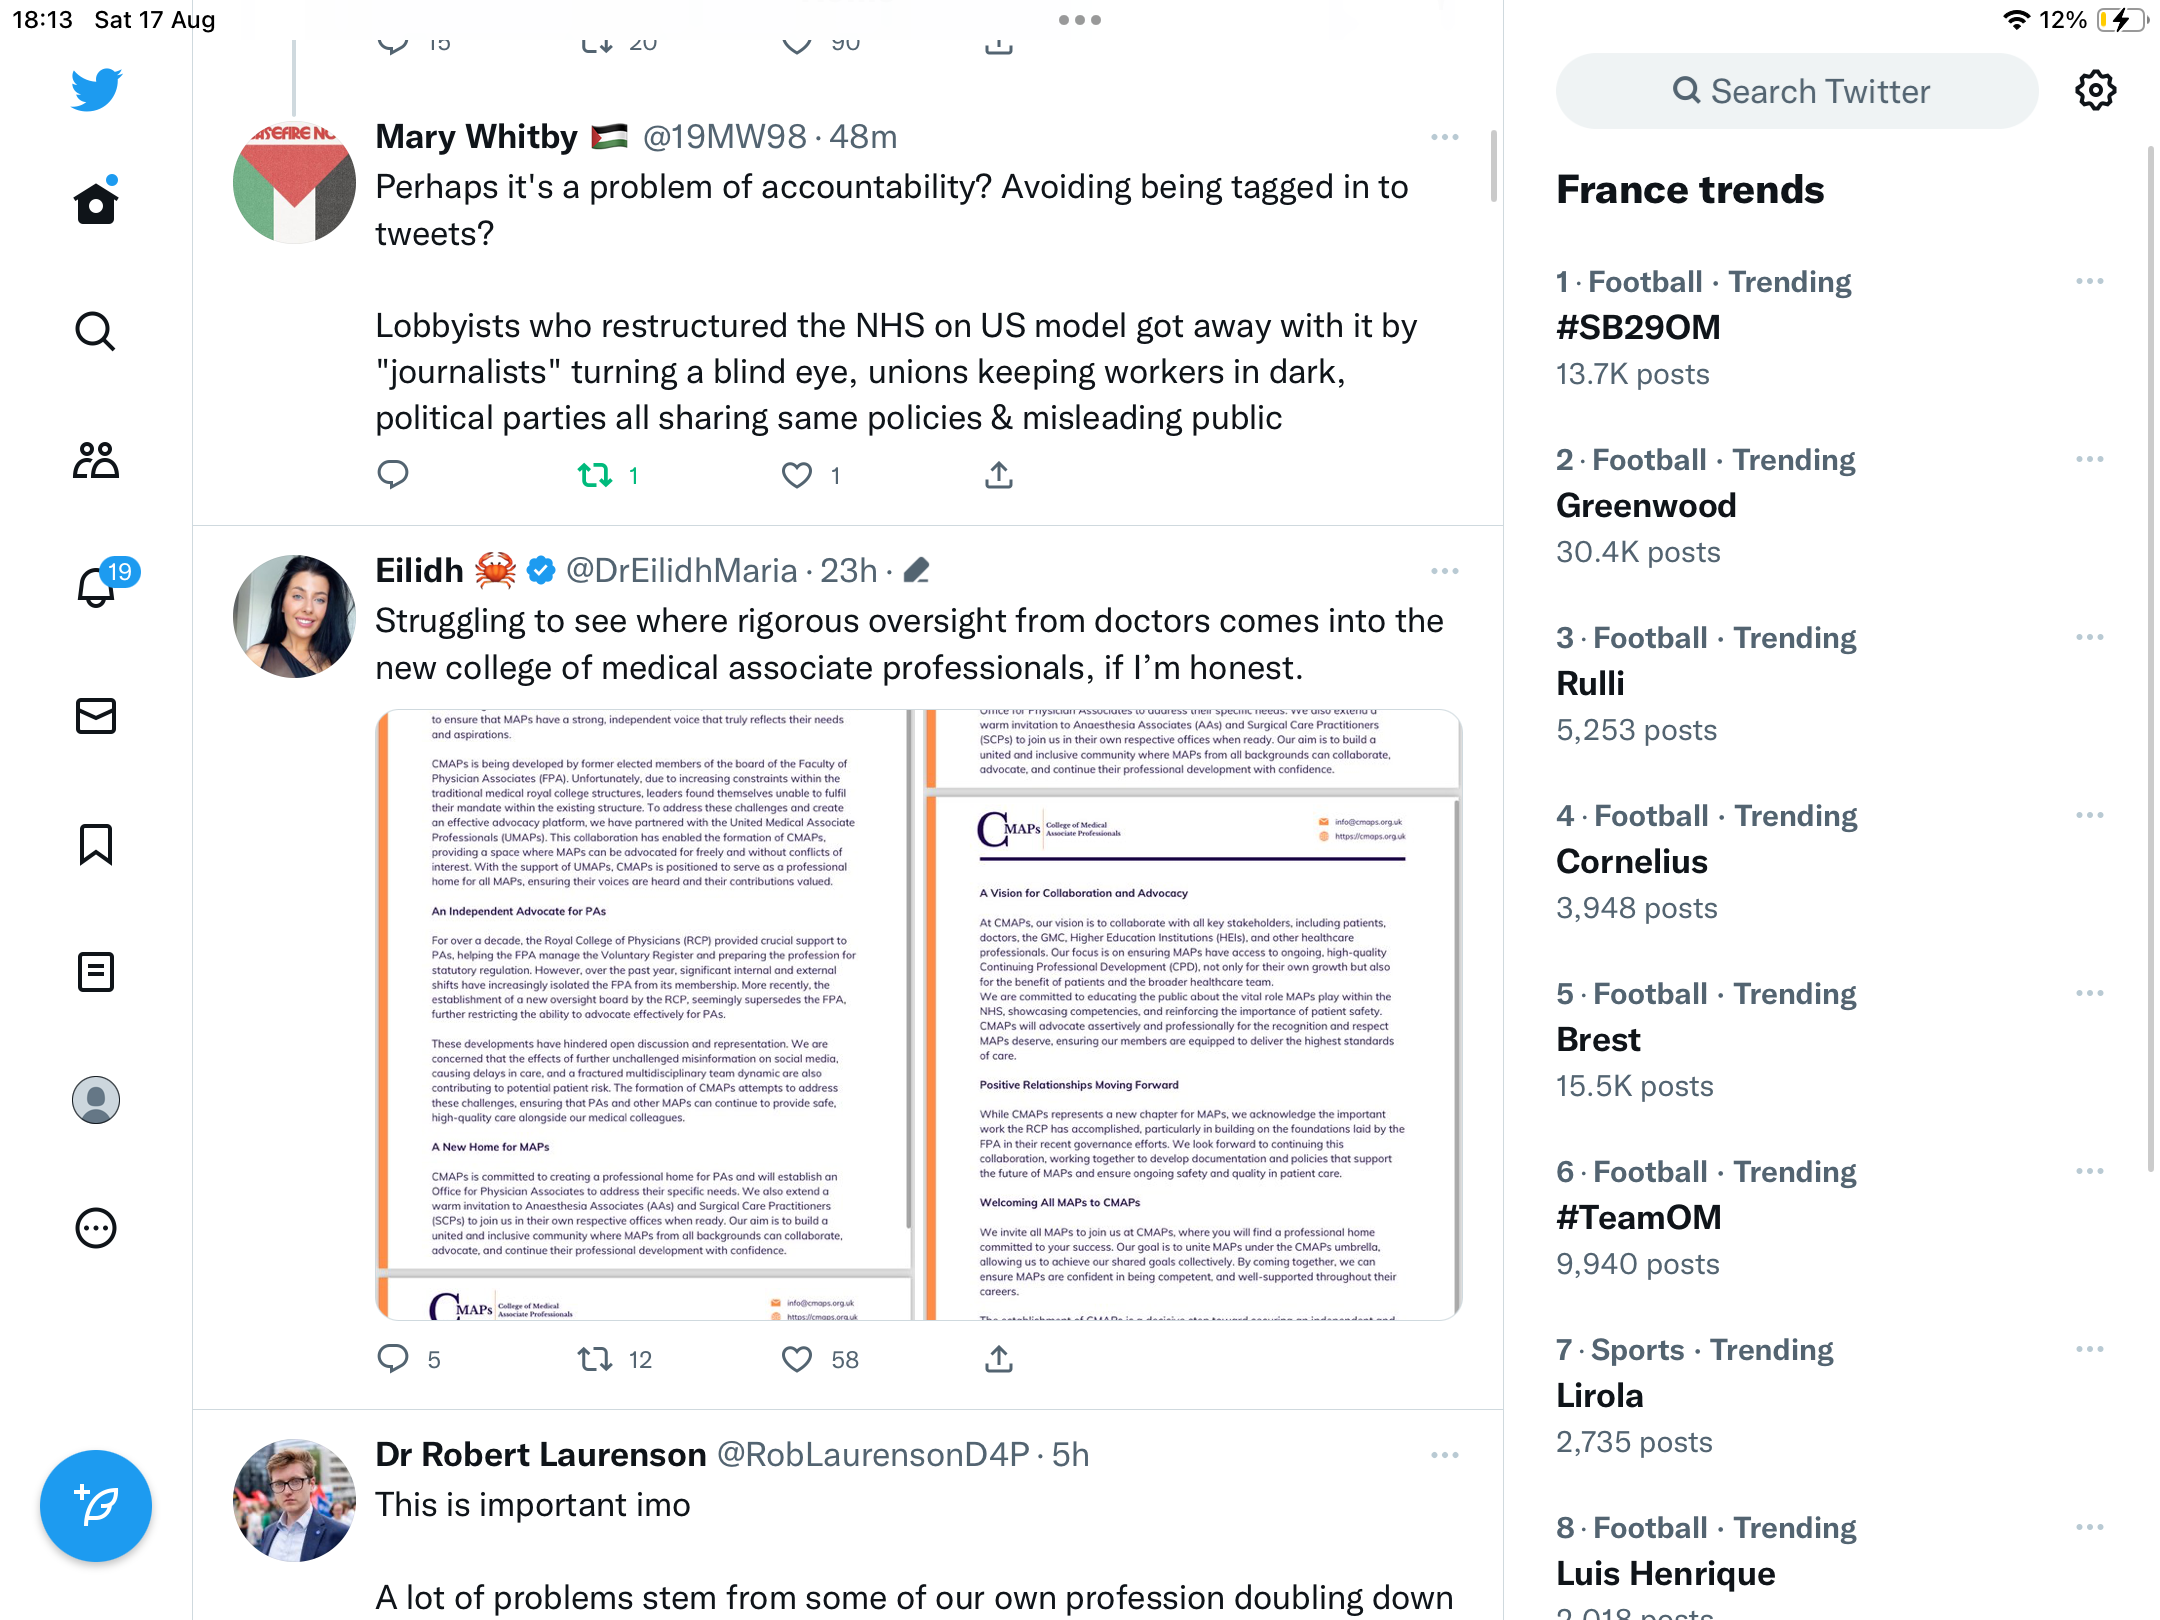The image size is (2160, 1620).
Task: Retweet Eilidh's tweet with 12 retweets
Action: click(x=595, y=1359)
